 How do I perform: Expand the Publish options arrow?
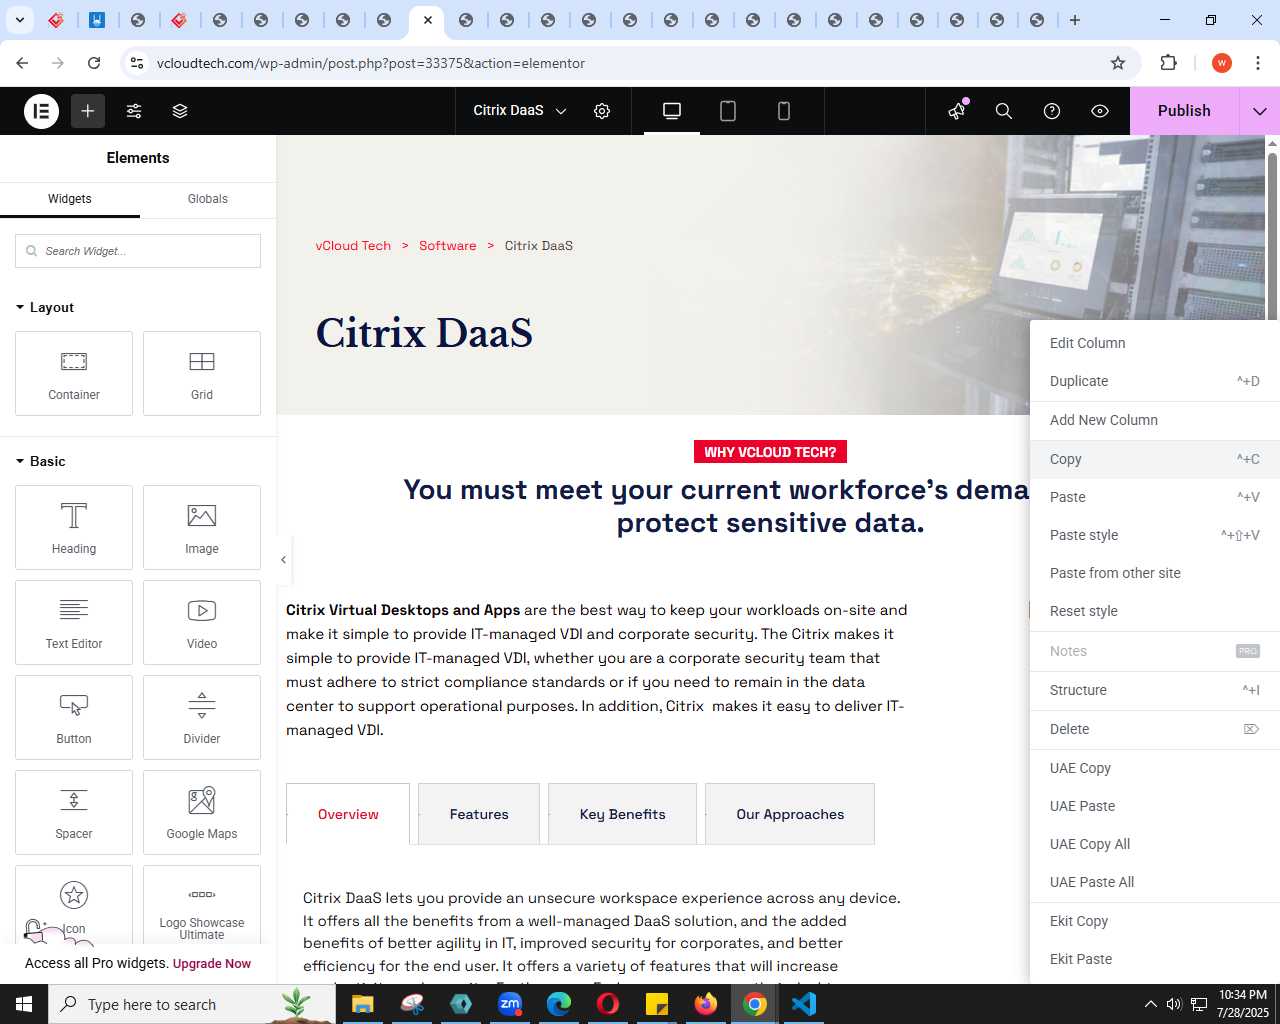[1260, 111]
